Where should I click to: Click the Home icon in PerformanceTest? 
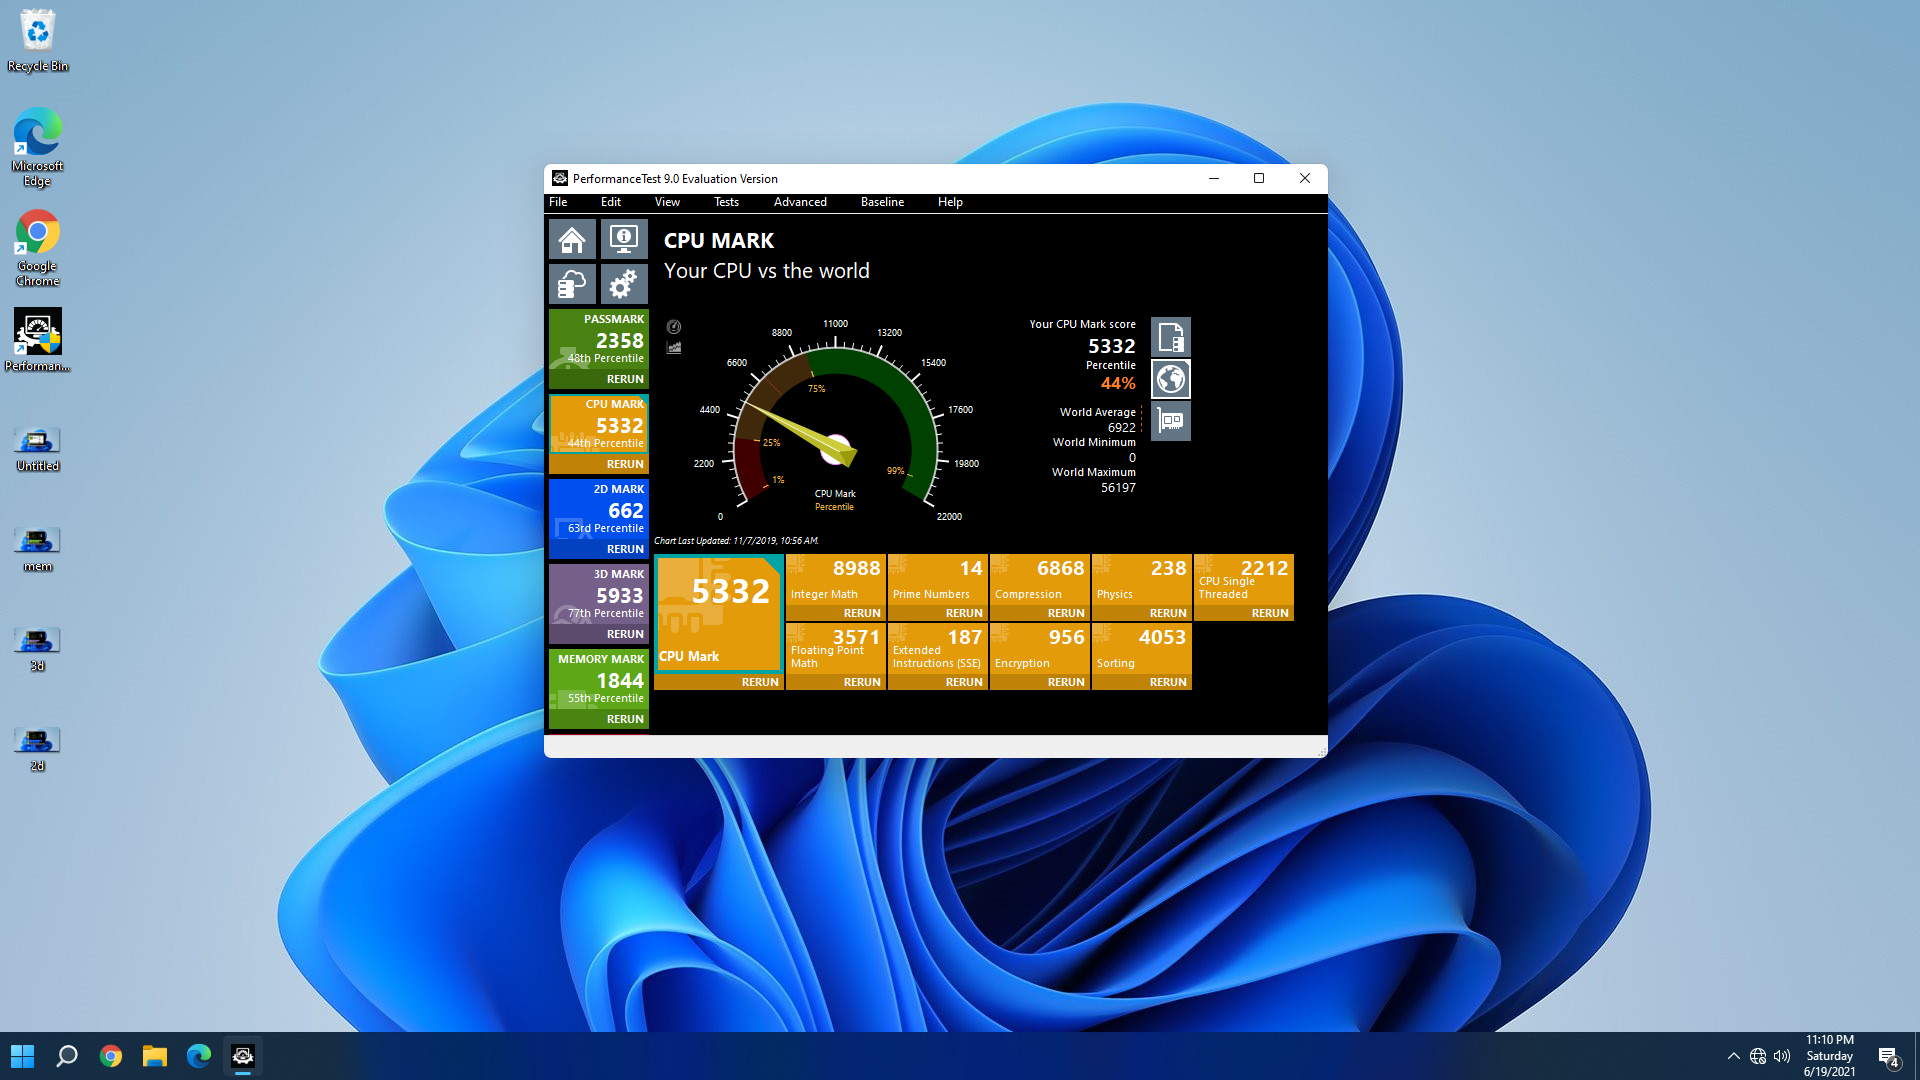(572, 240)
